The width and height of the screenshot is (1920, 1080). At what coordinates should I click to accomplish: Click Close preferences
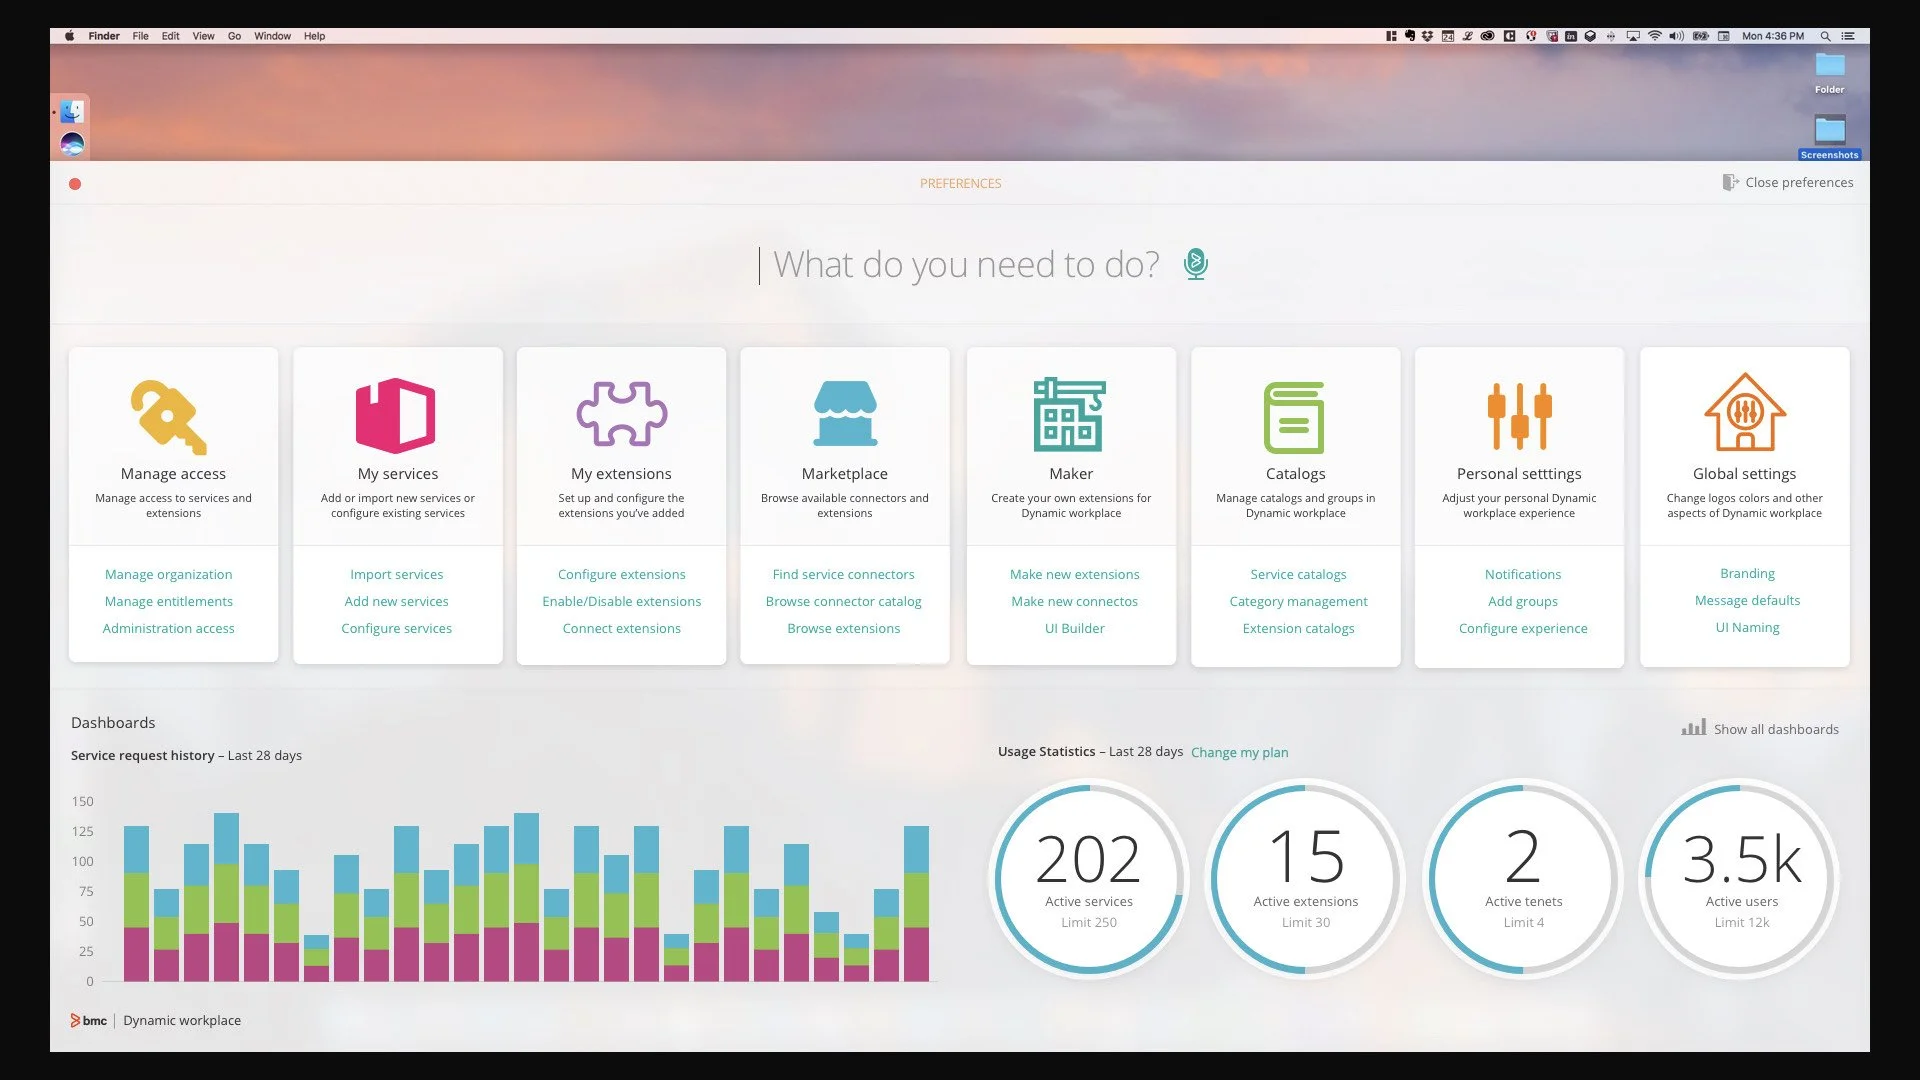coord(1798,182)
